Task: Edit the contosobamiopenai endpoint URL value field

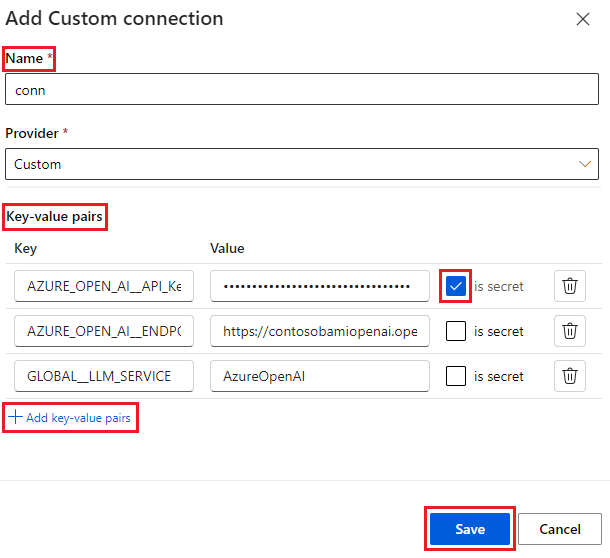Action: (320, 331)
